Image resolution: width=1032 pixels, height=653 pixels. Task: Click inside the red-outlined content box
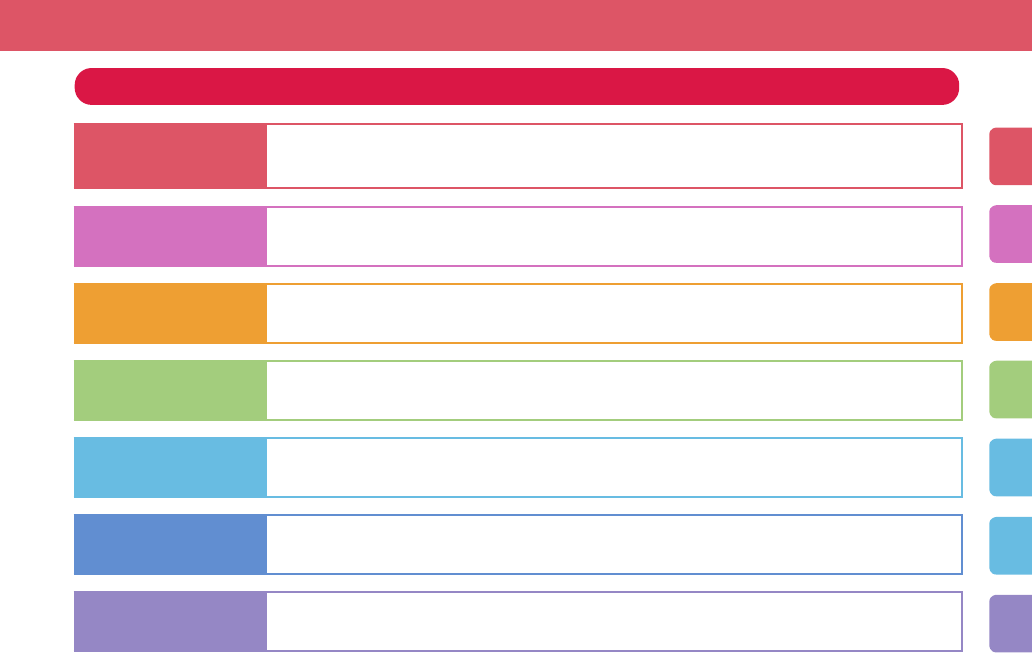pyautogui.click(x=614, y=156)
